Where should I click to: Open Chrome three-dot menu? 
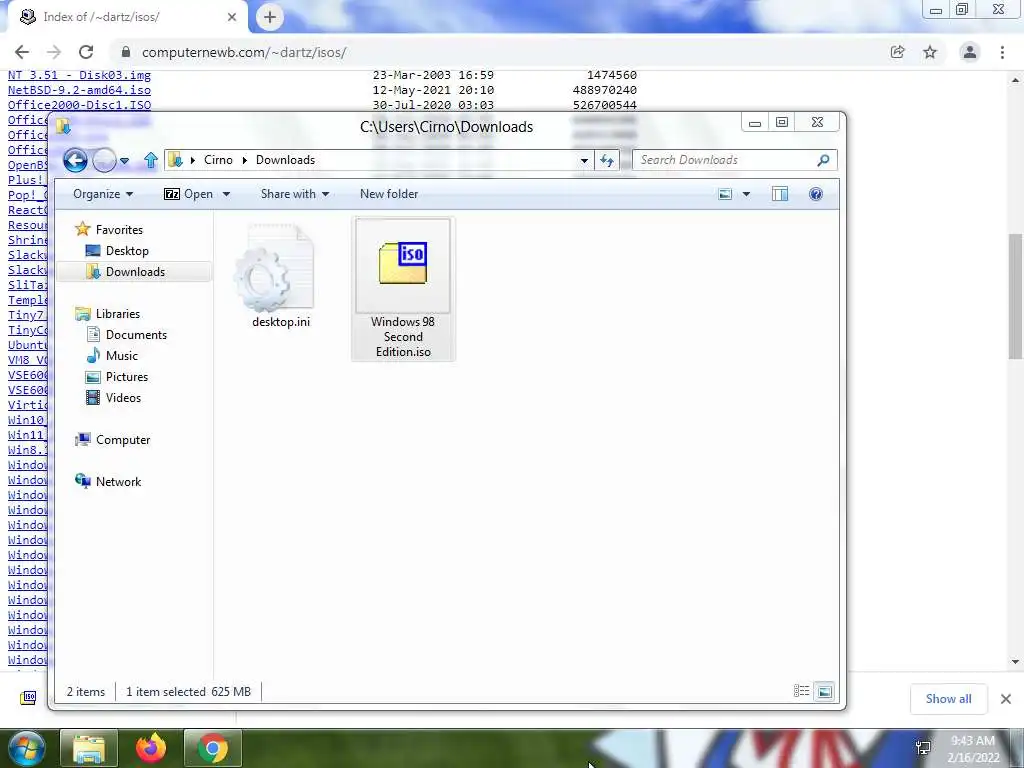(x=1002, y=52)
